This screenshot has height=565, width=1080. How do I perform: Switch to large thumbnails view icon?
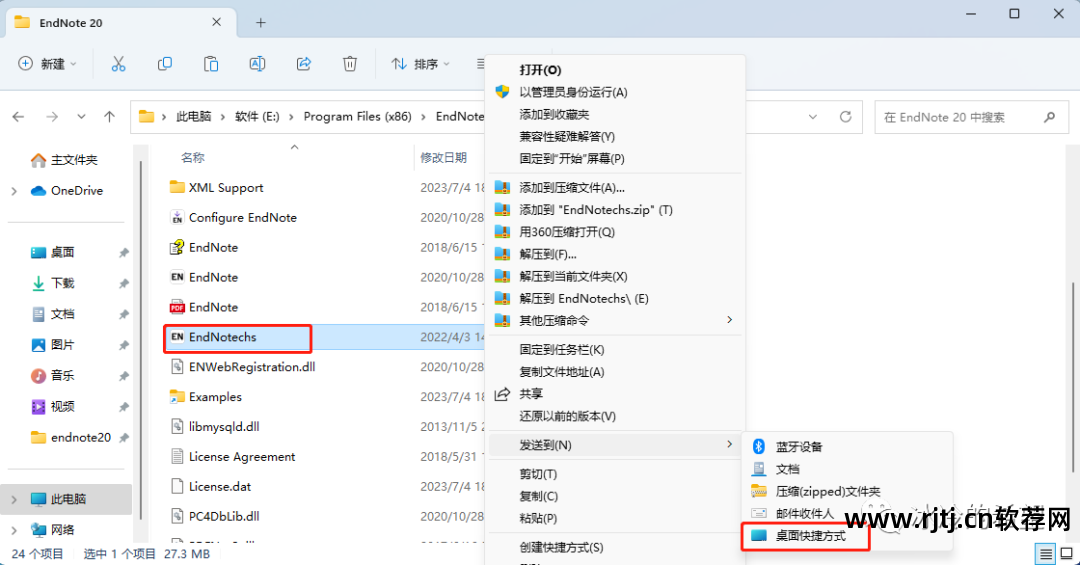(x=1066, y=553)
